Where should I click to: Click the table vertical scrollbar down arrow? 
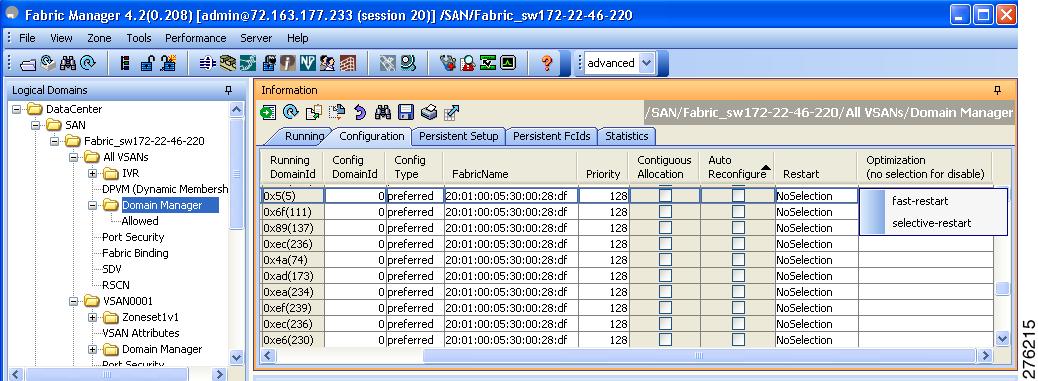(1003, 339)
